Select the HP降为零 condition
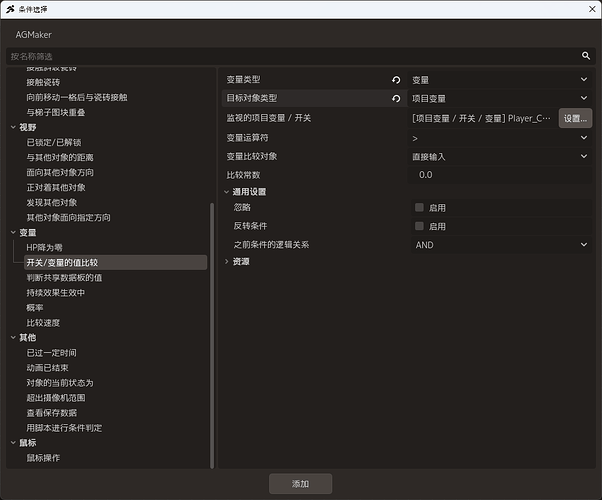 (45, 248)
